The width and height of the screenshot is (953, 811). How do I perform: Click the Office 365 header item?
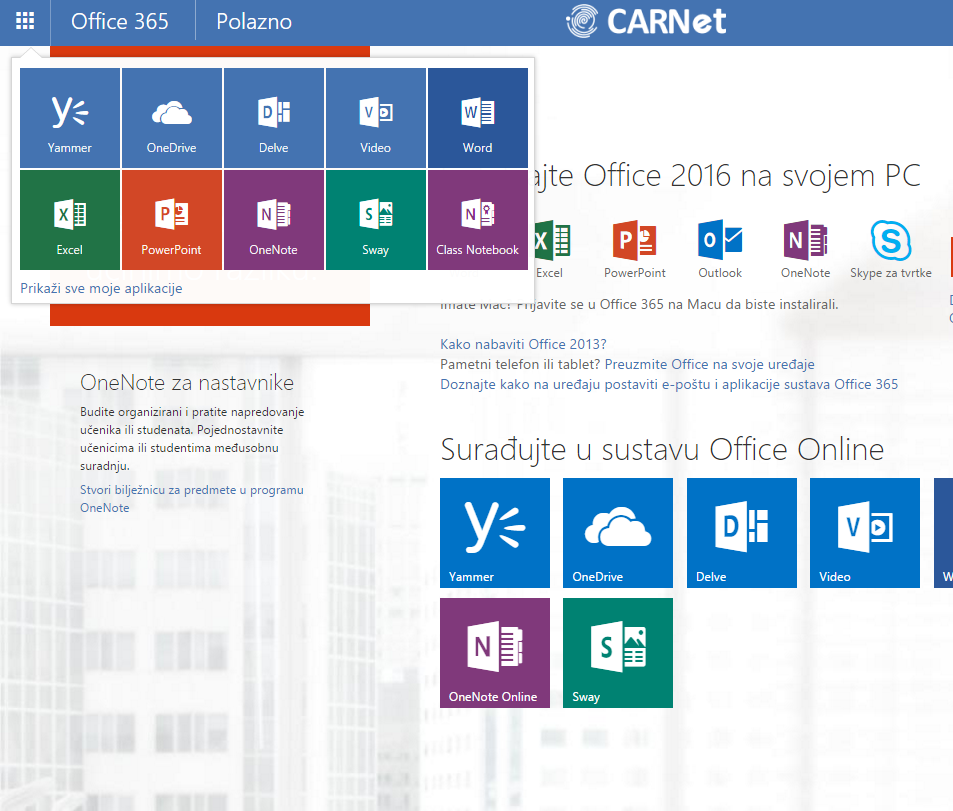pos(120,21)
